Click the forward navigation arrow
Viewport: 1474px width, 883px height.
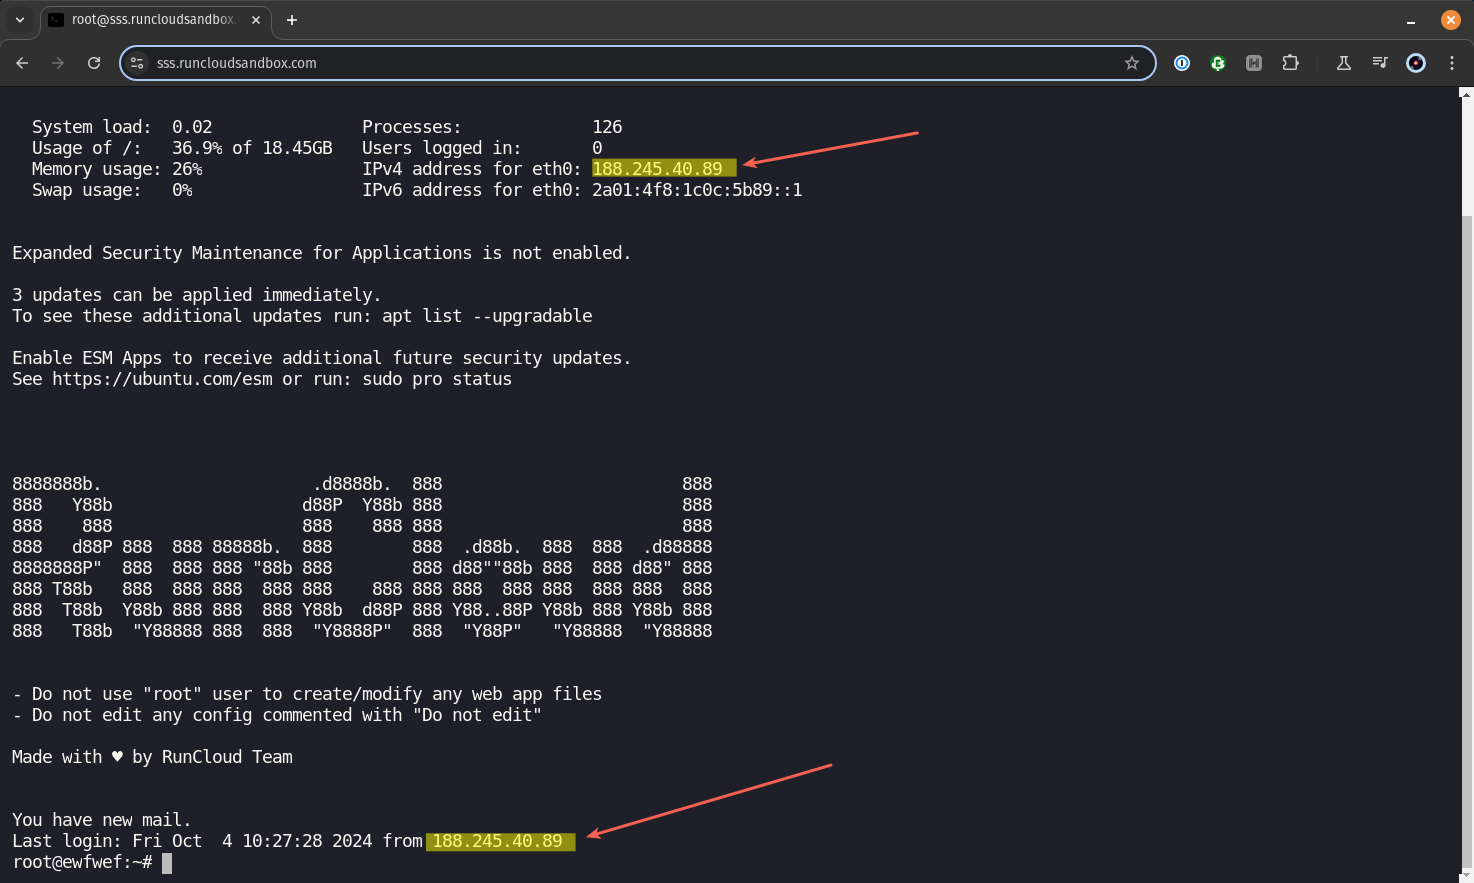57,62
